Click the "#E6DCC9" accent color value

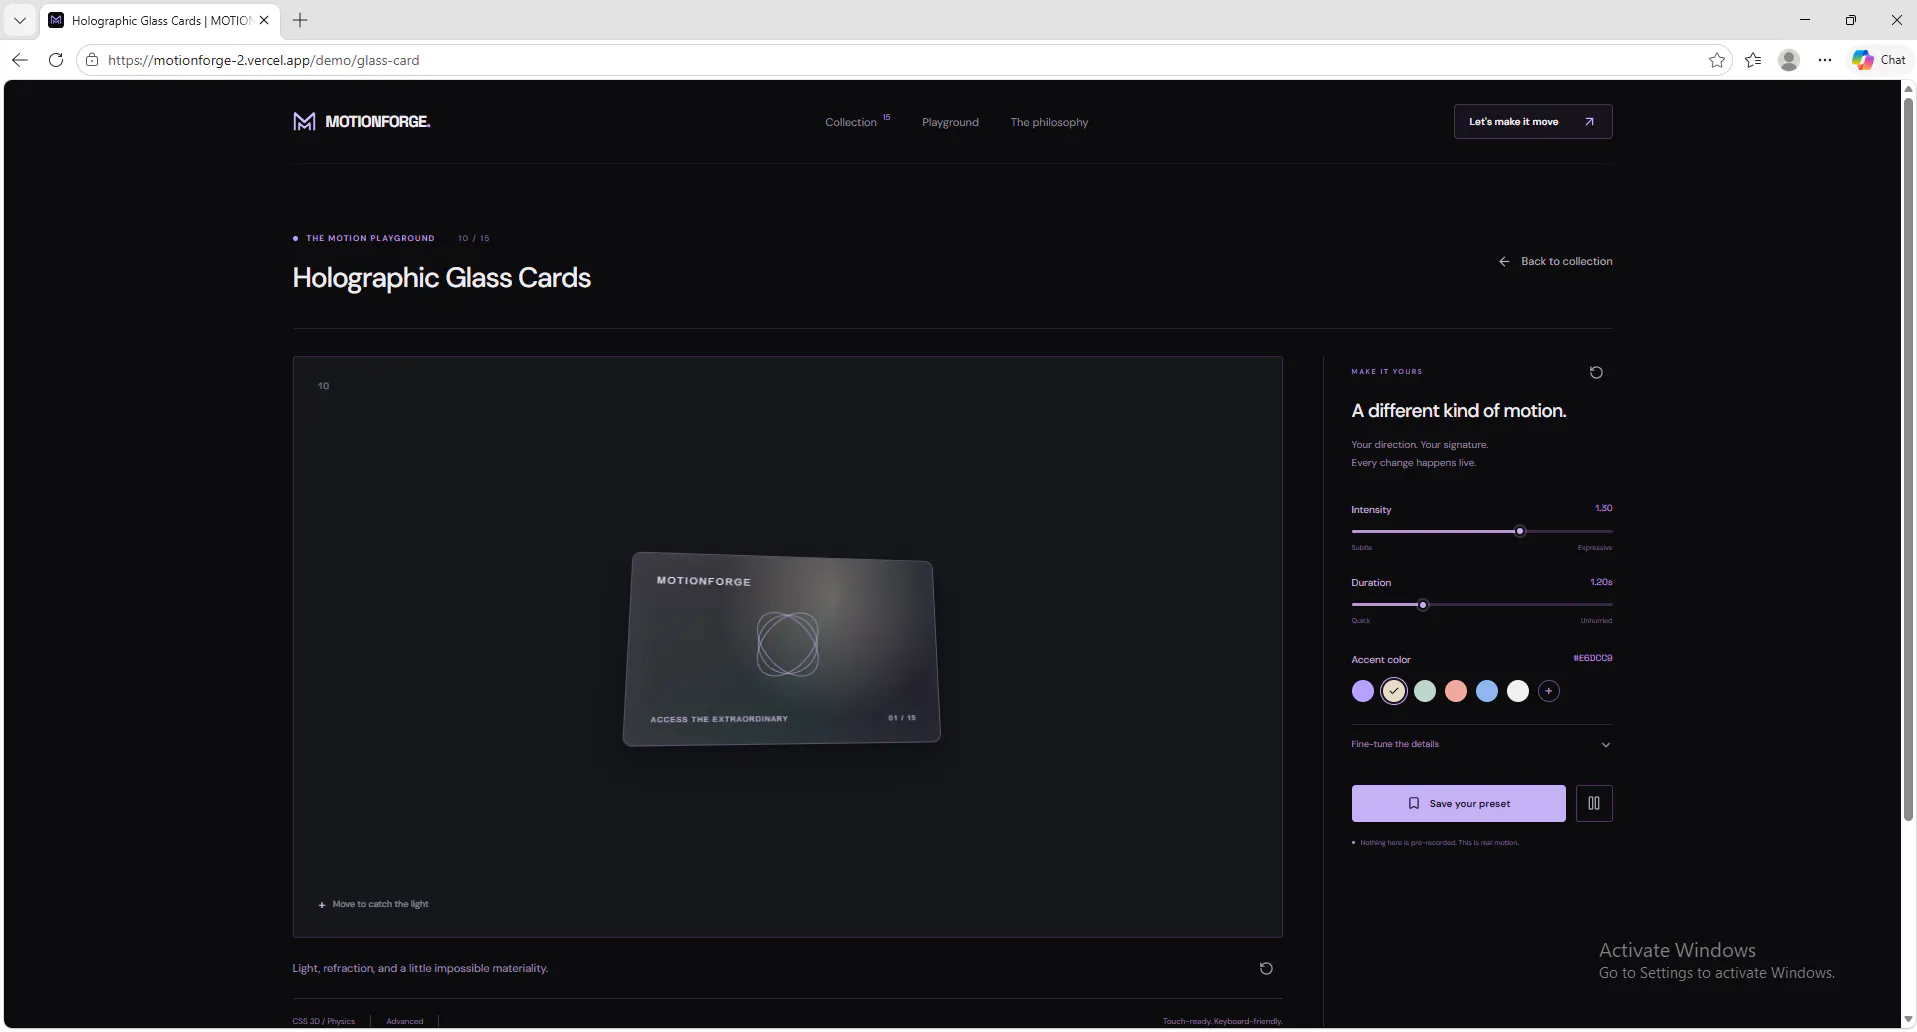point(1593,658)
